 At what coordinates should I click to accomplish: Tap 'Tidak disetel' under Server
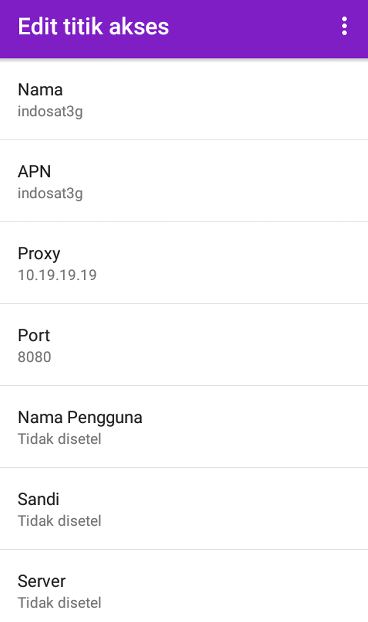click(x=59, y=603)
